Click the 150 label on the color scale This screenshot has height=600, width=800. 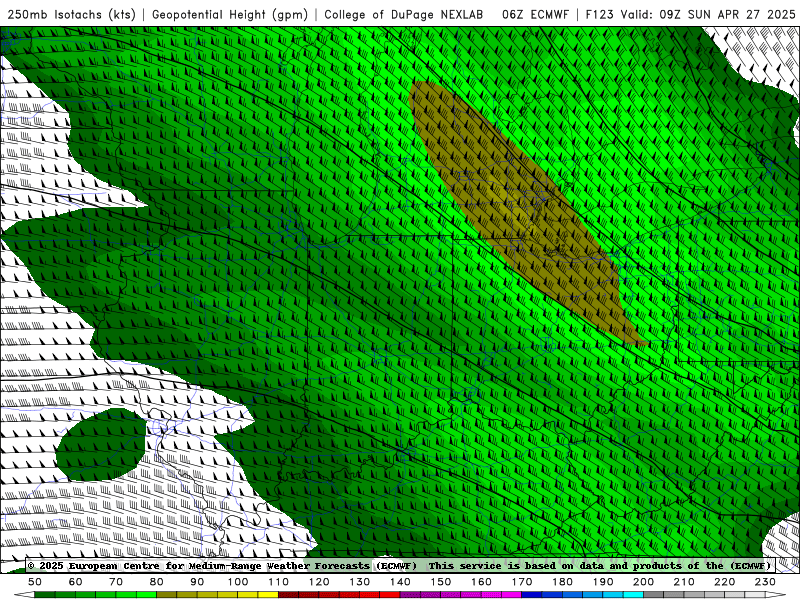point(440,582)
